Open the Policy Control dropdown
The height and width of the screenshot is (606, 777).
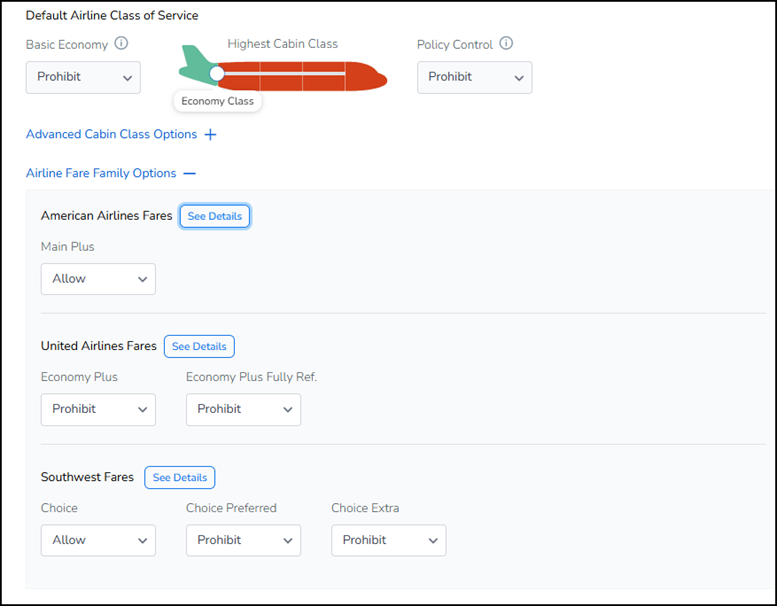tap(474, 77)
